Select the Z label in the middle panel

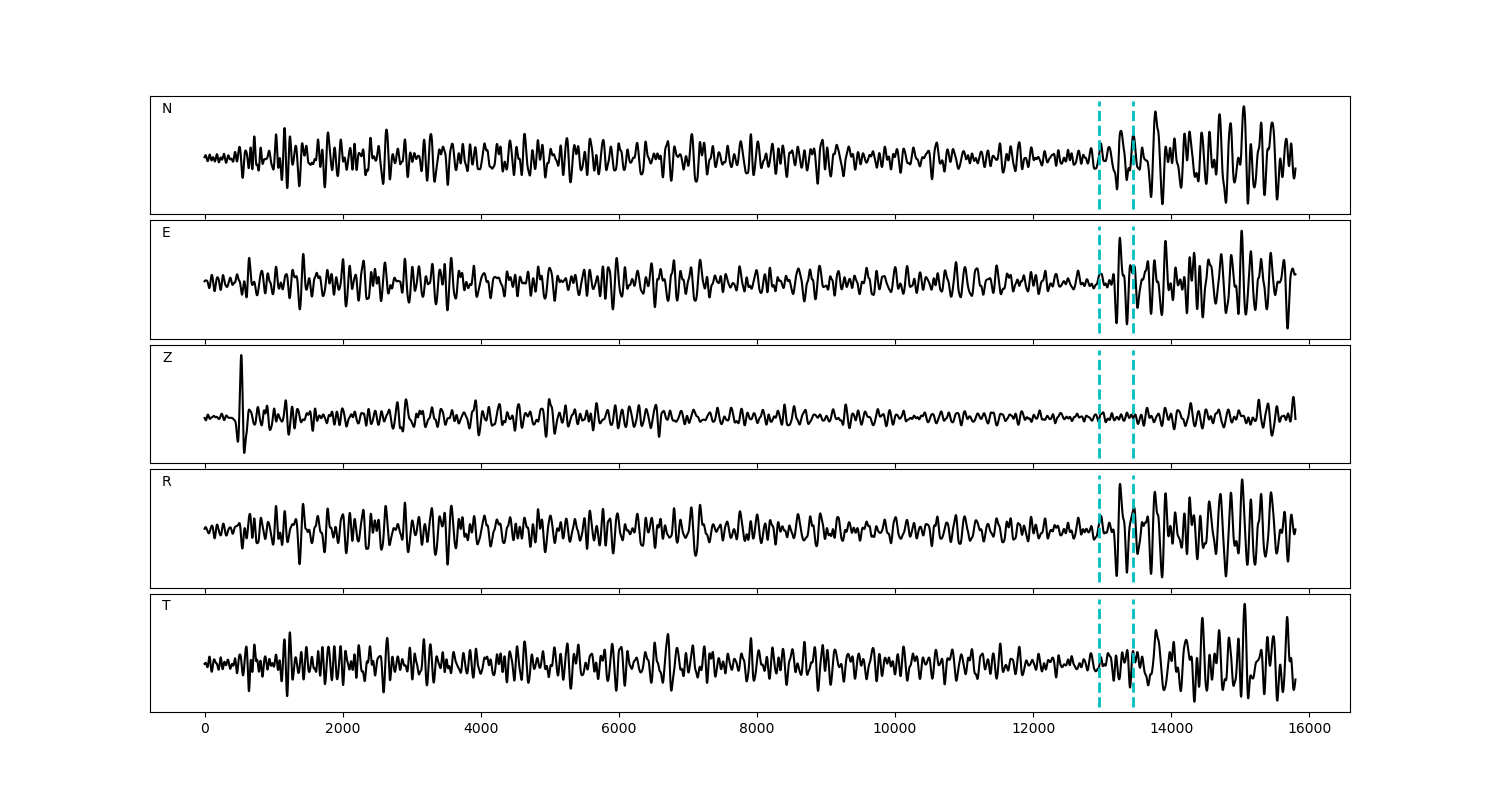click(167, 358)
